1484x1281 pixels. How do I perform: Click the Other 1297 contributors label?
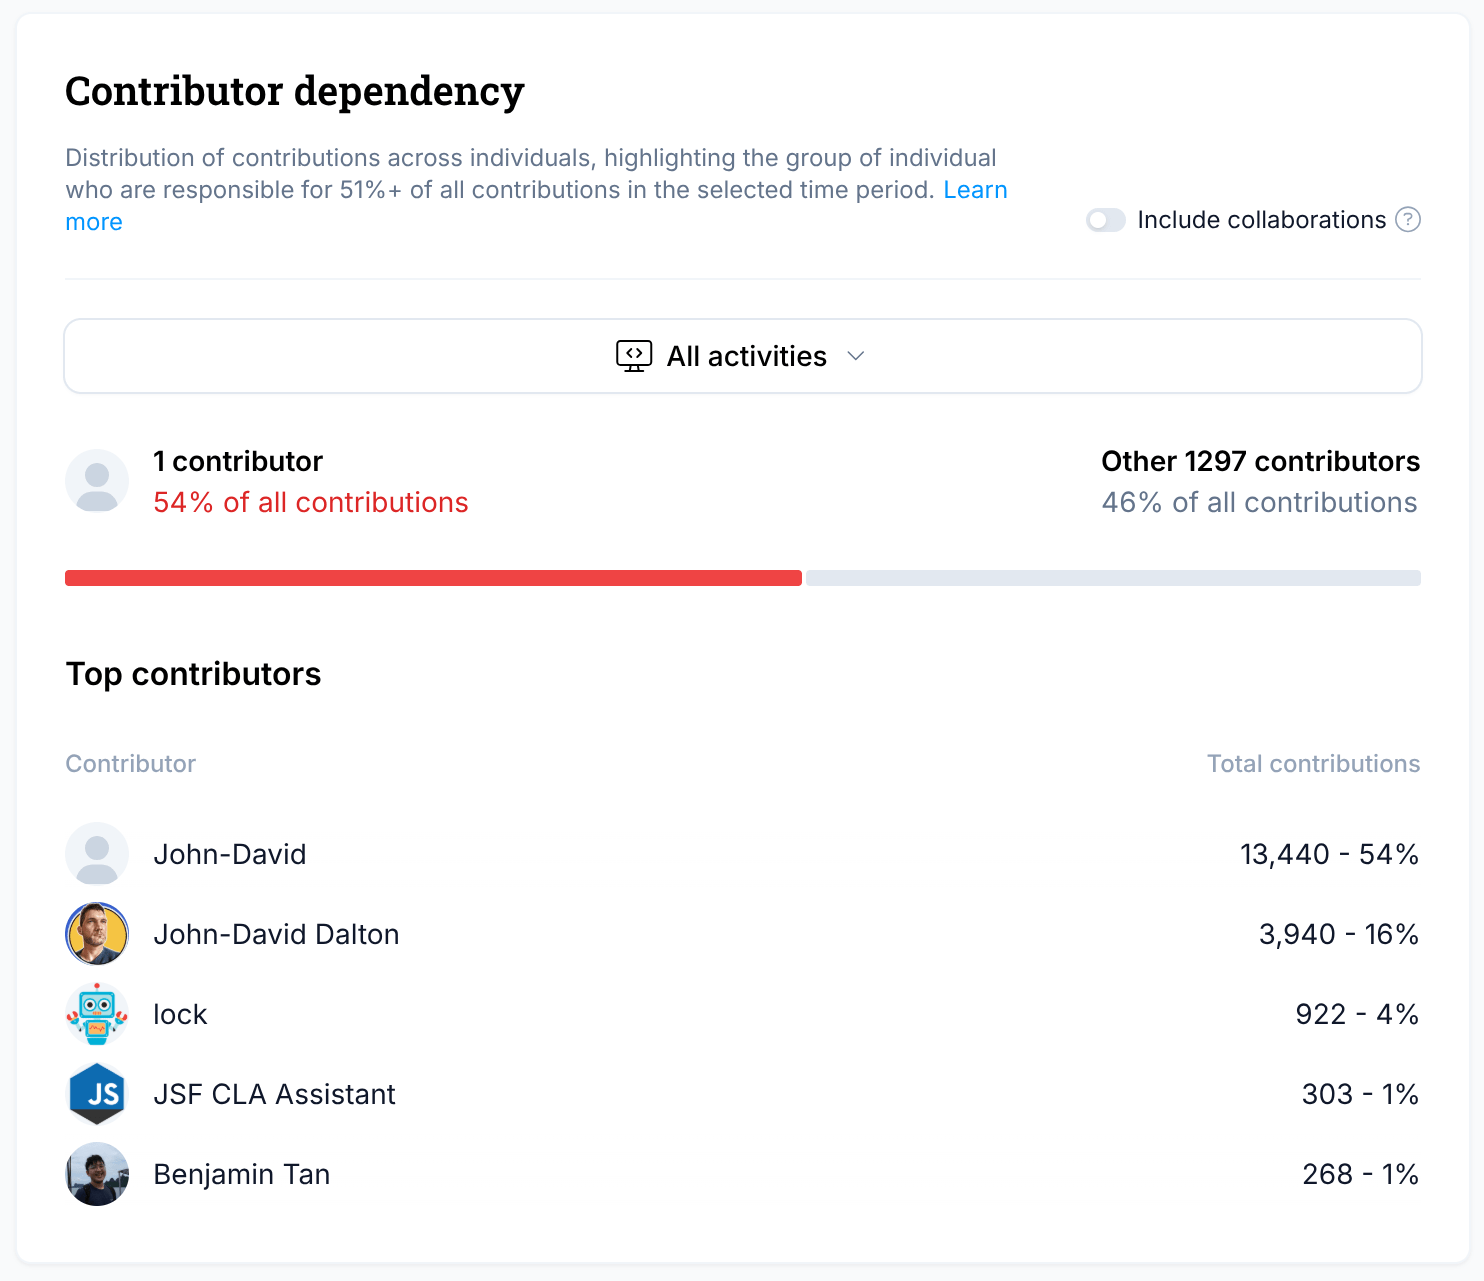tap(1260, 461)
